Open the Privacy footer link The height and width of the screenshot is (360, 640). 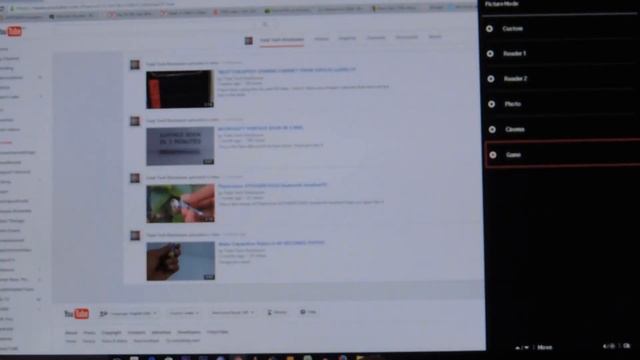(89, 341)
